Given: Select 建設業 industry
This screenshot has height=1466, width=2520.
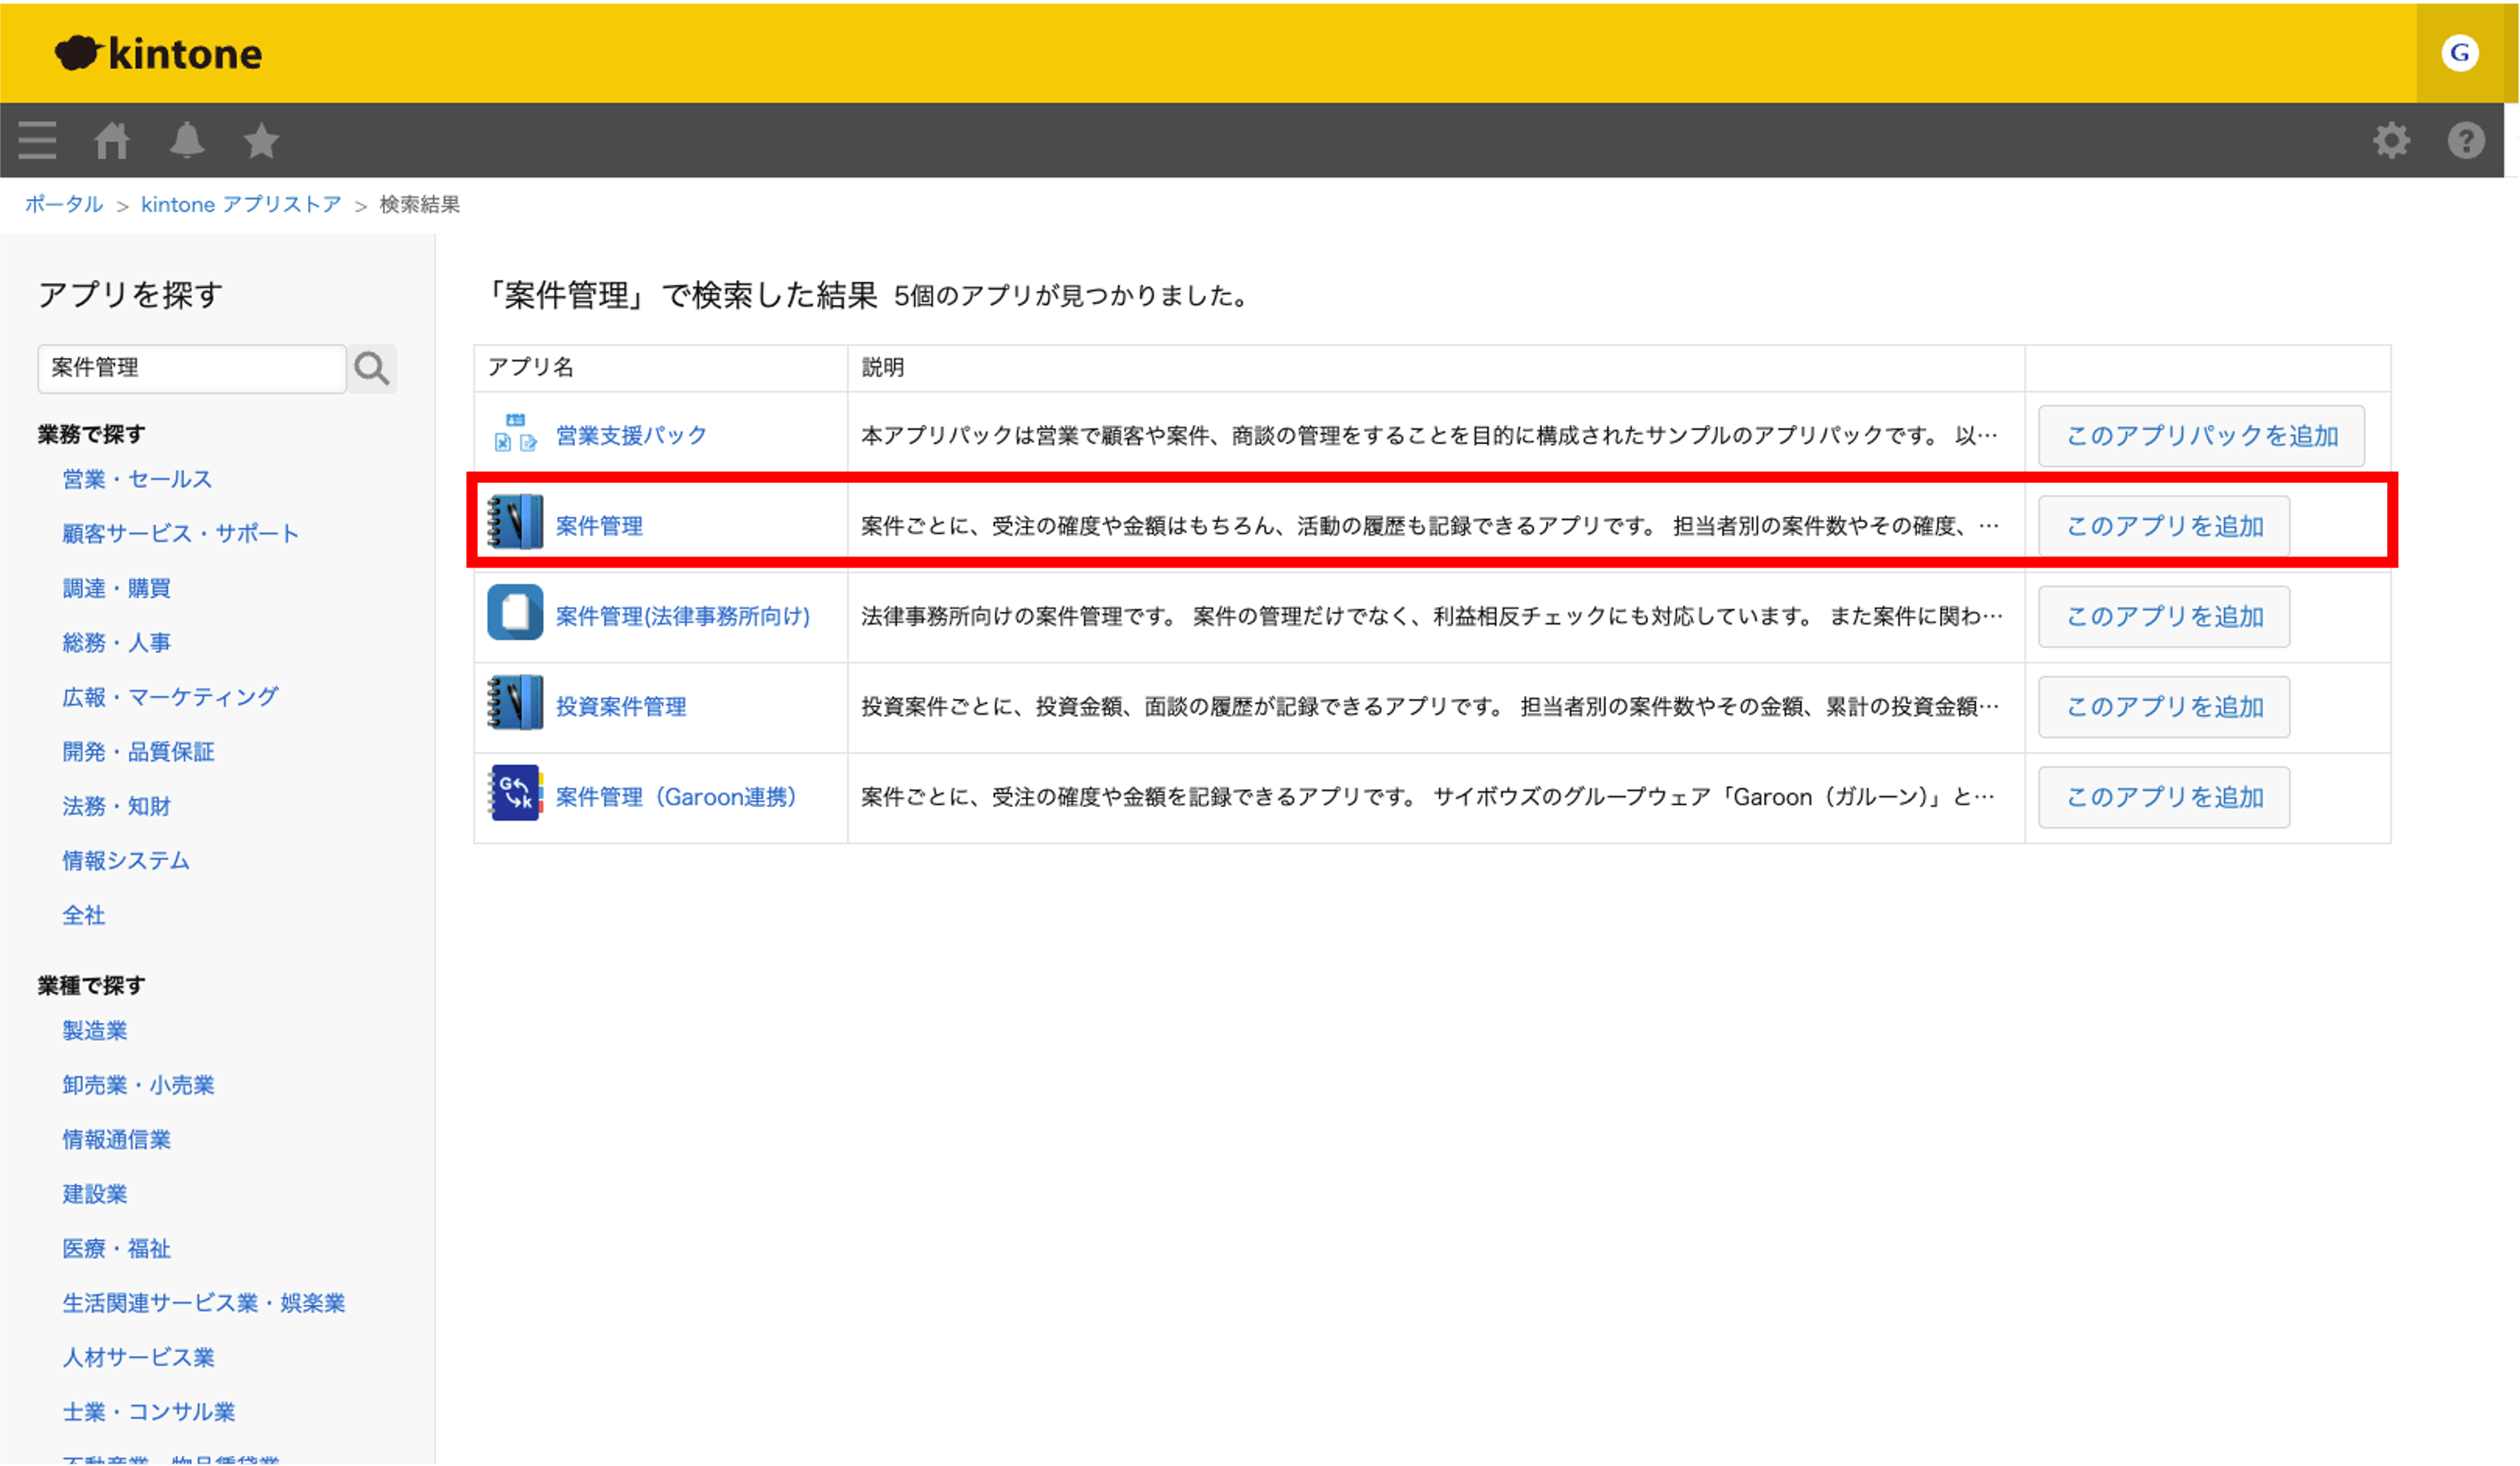Looking at the screenshot, I should [95, 1194].
